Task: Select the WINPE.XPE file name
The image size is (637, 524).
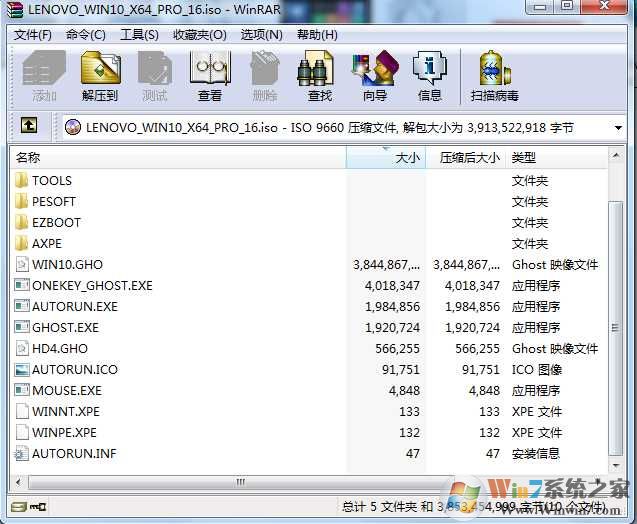Action: click(x=64, y=432)
